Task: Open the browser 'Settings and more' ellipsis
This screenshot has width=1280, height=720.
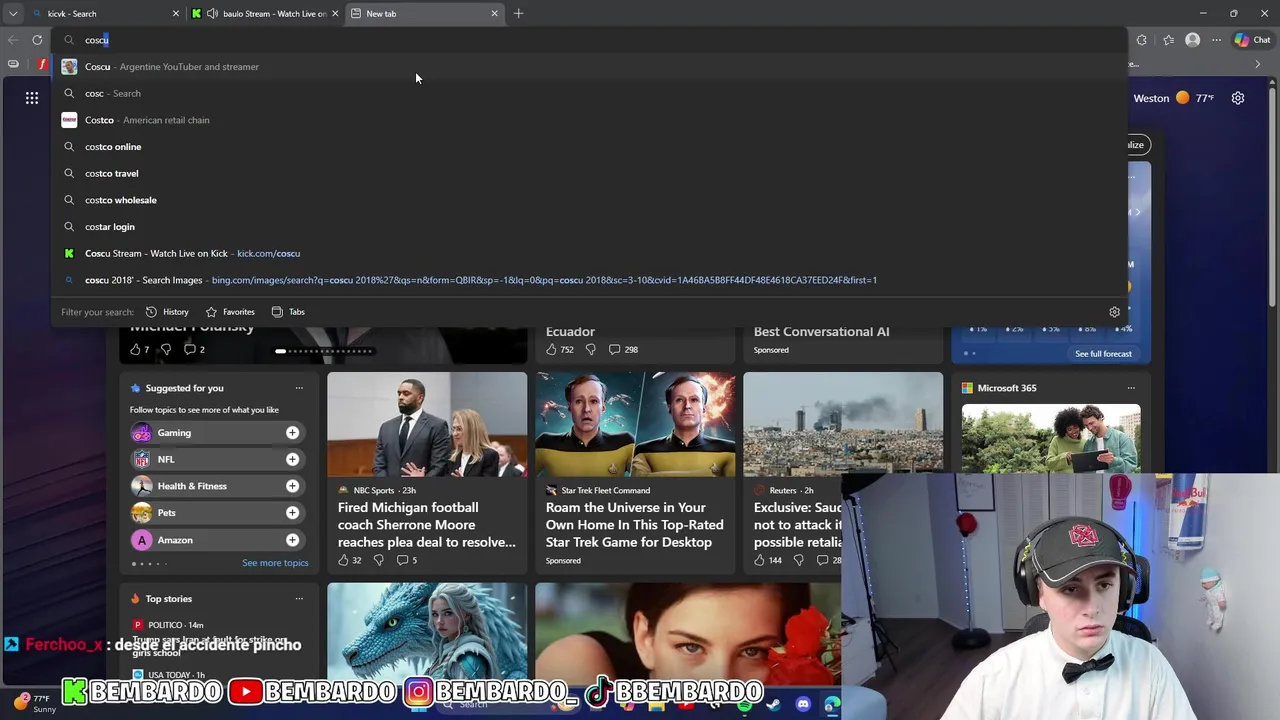Action: 1216,40
